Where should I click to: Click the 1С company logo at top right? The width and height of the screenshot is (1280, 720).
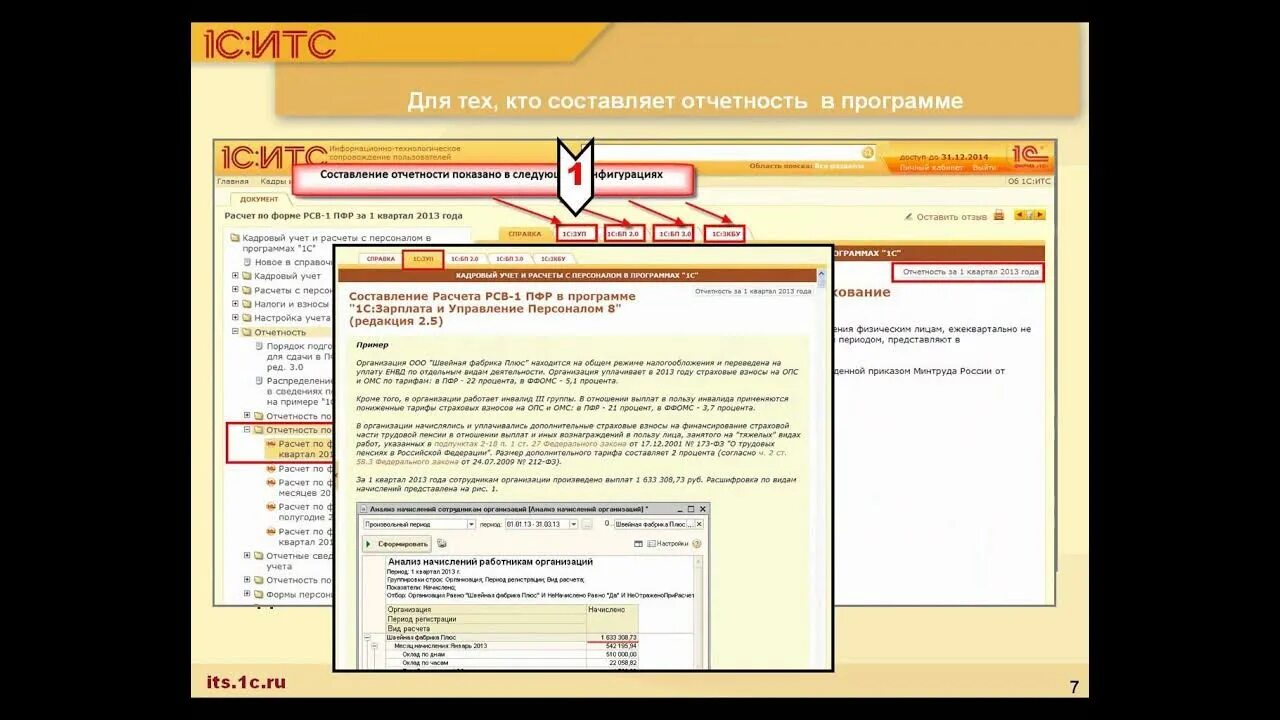click(x=1028, y=155)
